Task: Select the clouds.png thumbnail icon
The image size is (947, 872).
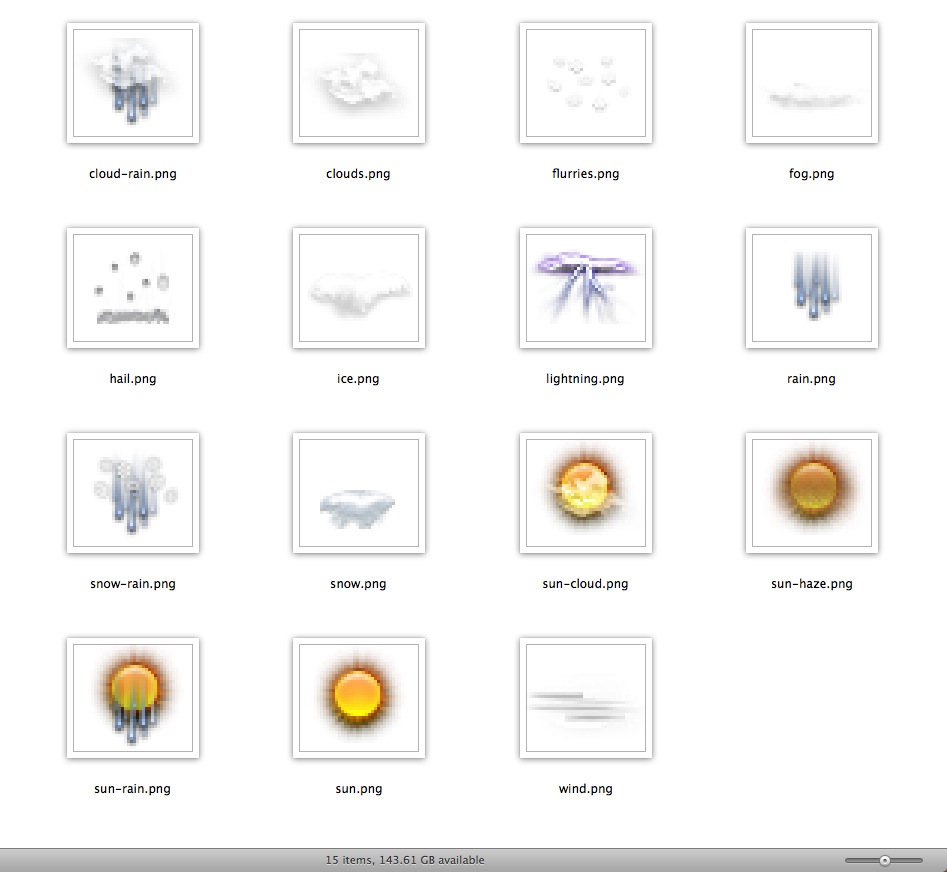Action: tap(359, 83)
